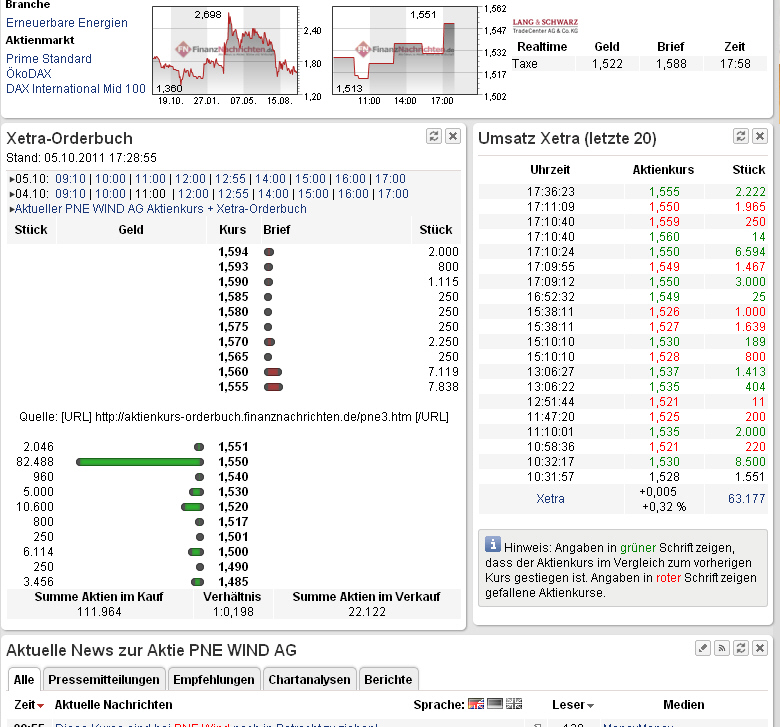The image size is (780, 727).
Task: Click bid price 1,485 in orderbook
Action: (x=233, y=581)
